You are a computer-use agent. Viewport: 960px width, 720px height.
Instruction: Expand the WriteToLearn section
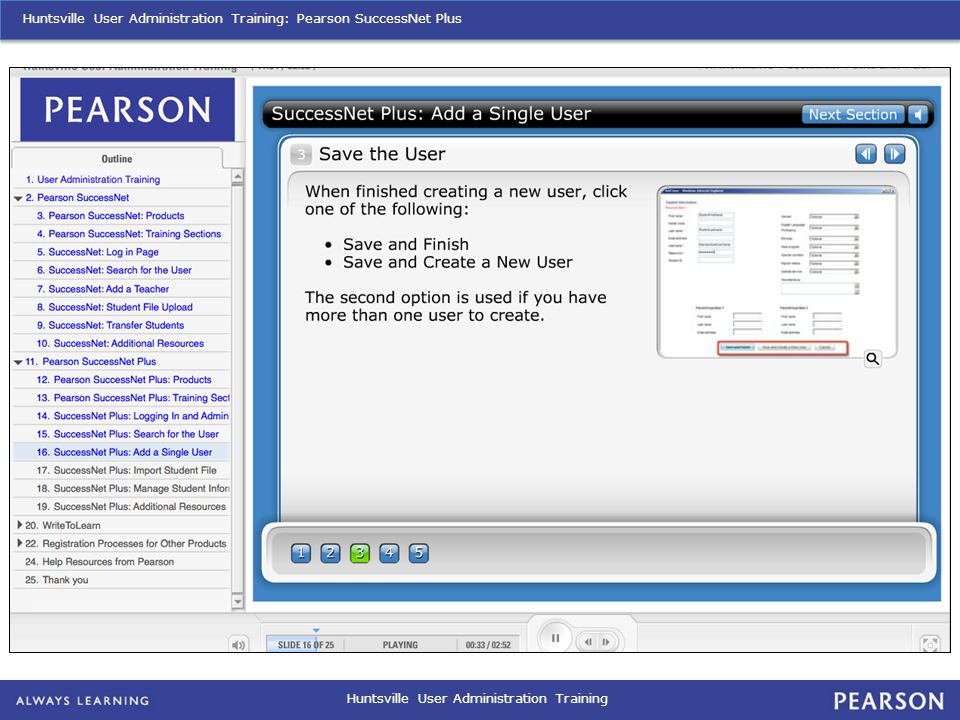pos(19,525)
